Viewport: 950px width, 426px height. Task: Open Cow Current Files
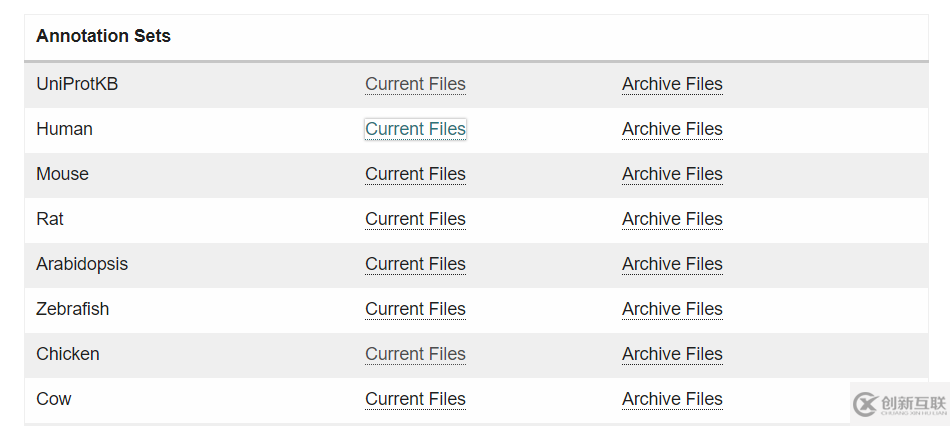[x=415, y=399]
